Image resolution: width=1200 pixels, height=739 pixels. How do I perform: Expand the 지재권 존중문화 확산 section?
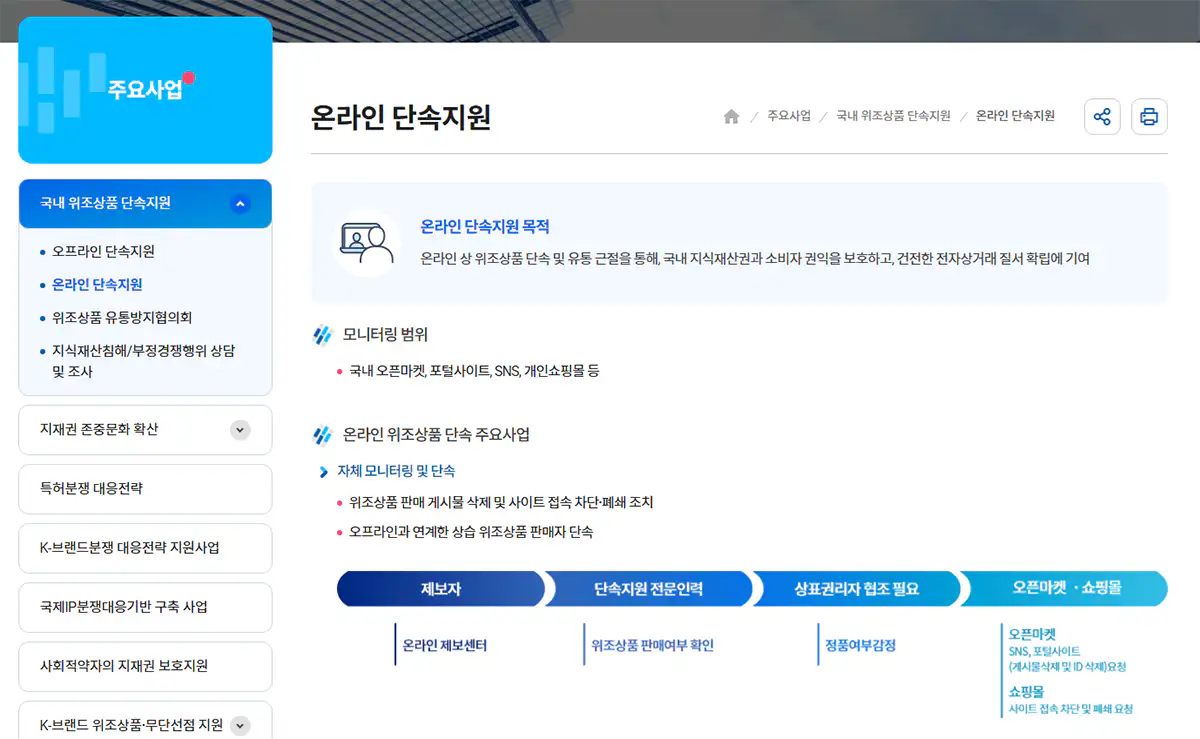(239, 430)
